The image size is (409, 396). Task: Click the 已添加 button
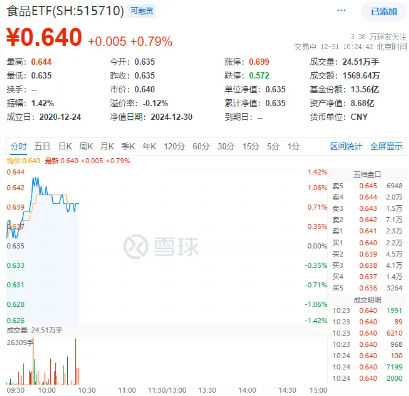pos(384,12)
